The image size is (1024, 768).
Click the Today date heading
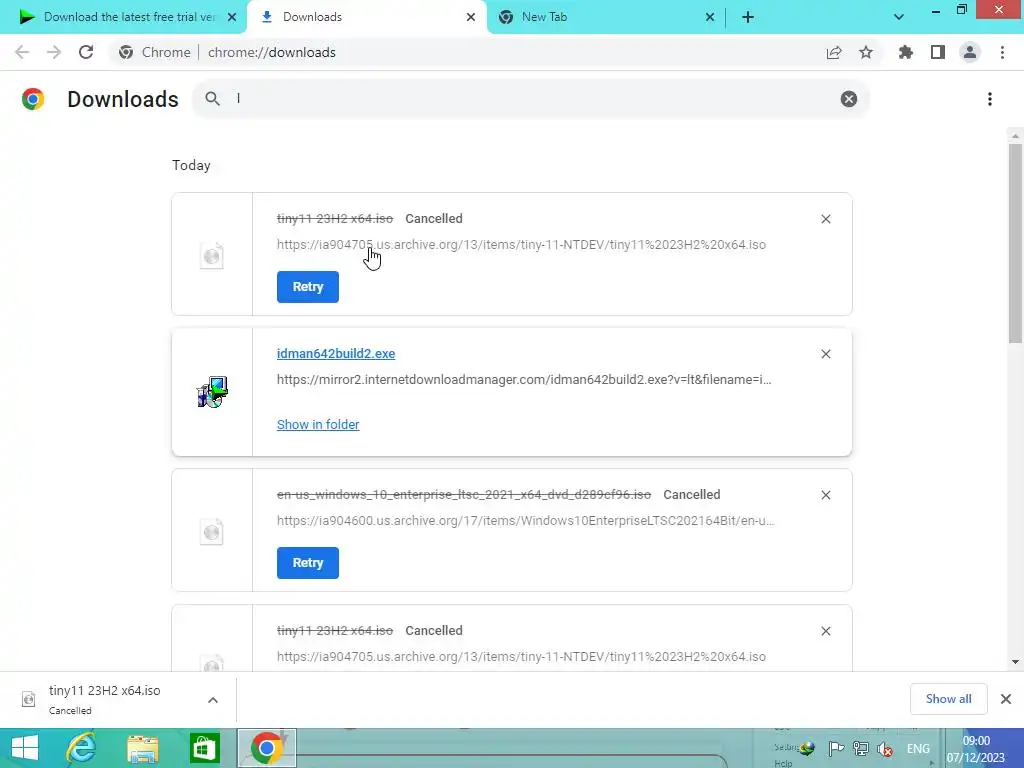click(x=191, y=165)
